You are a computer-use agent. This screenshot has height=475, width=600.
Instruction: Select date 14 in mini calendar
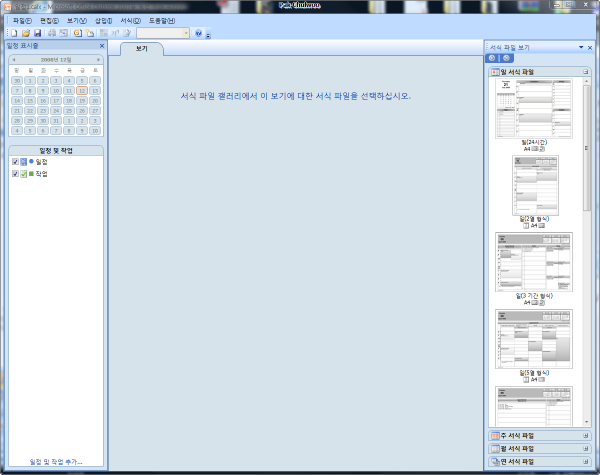tap(17, 101)
